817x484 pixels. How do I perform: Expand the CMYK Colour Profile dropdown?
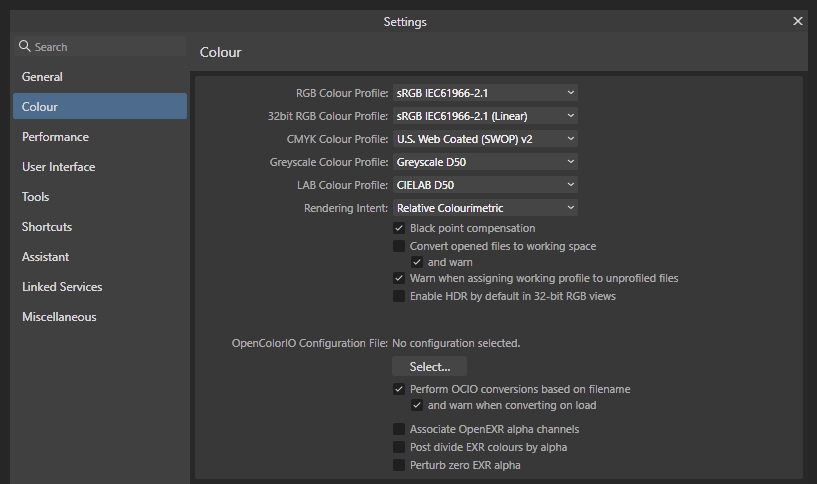point(485,139)
